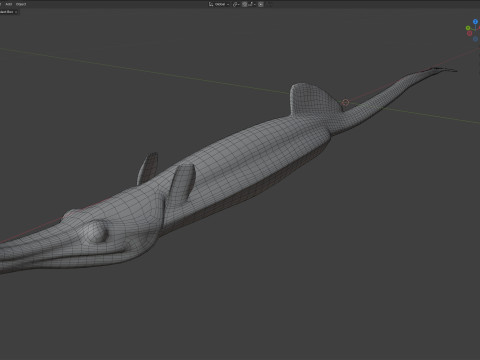Screen dimensions: 480x360
Task: Click the red negative X gizmo ball
Action: 469,33
